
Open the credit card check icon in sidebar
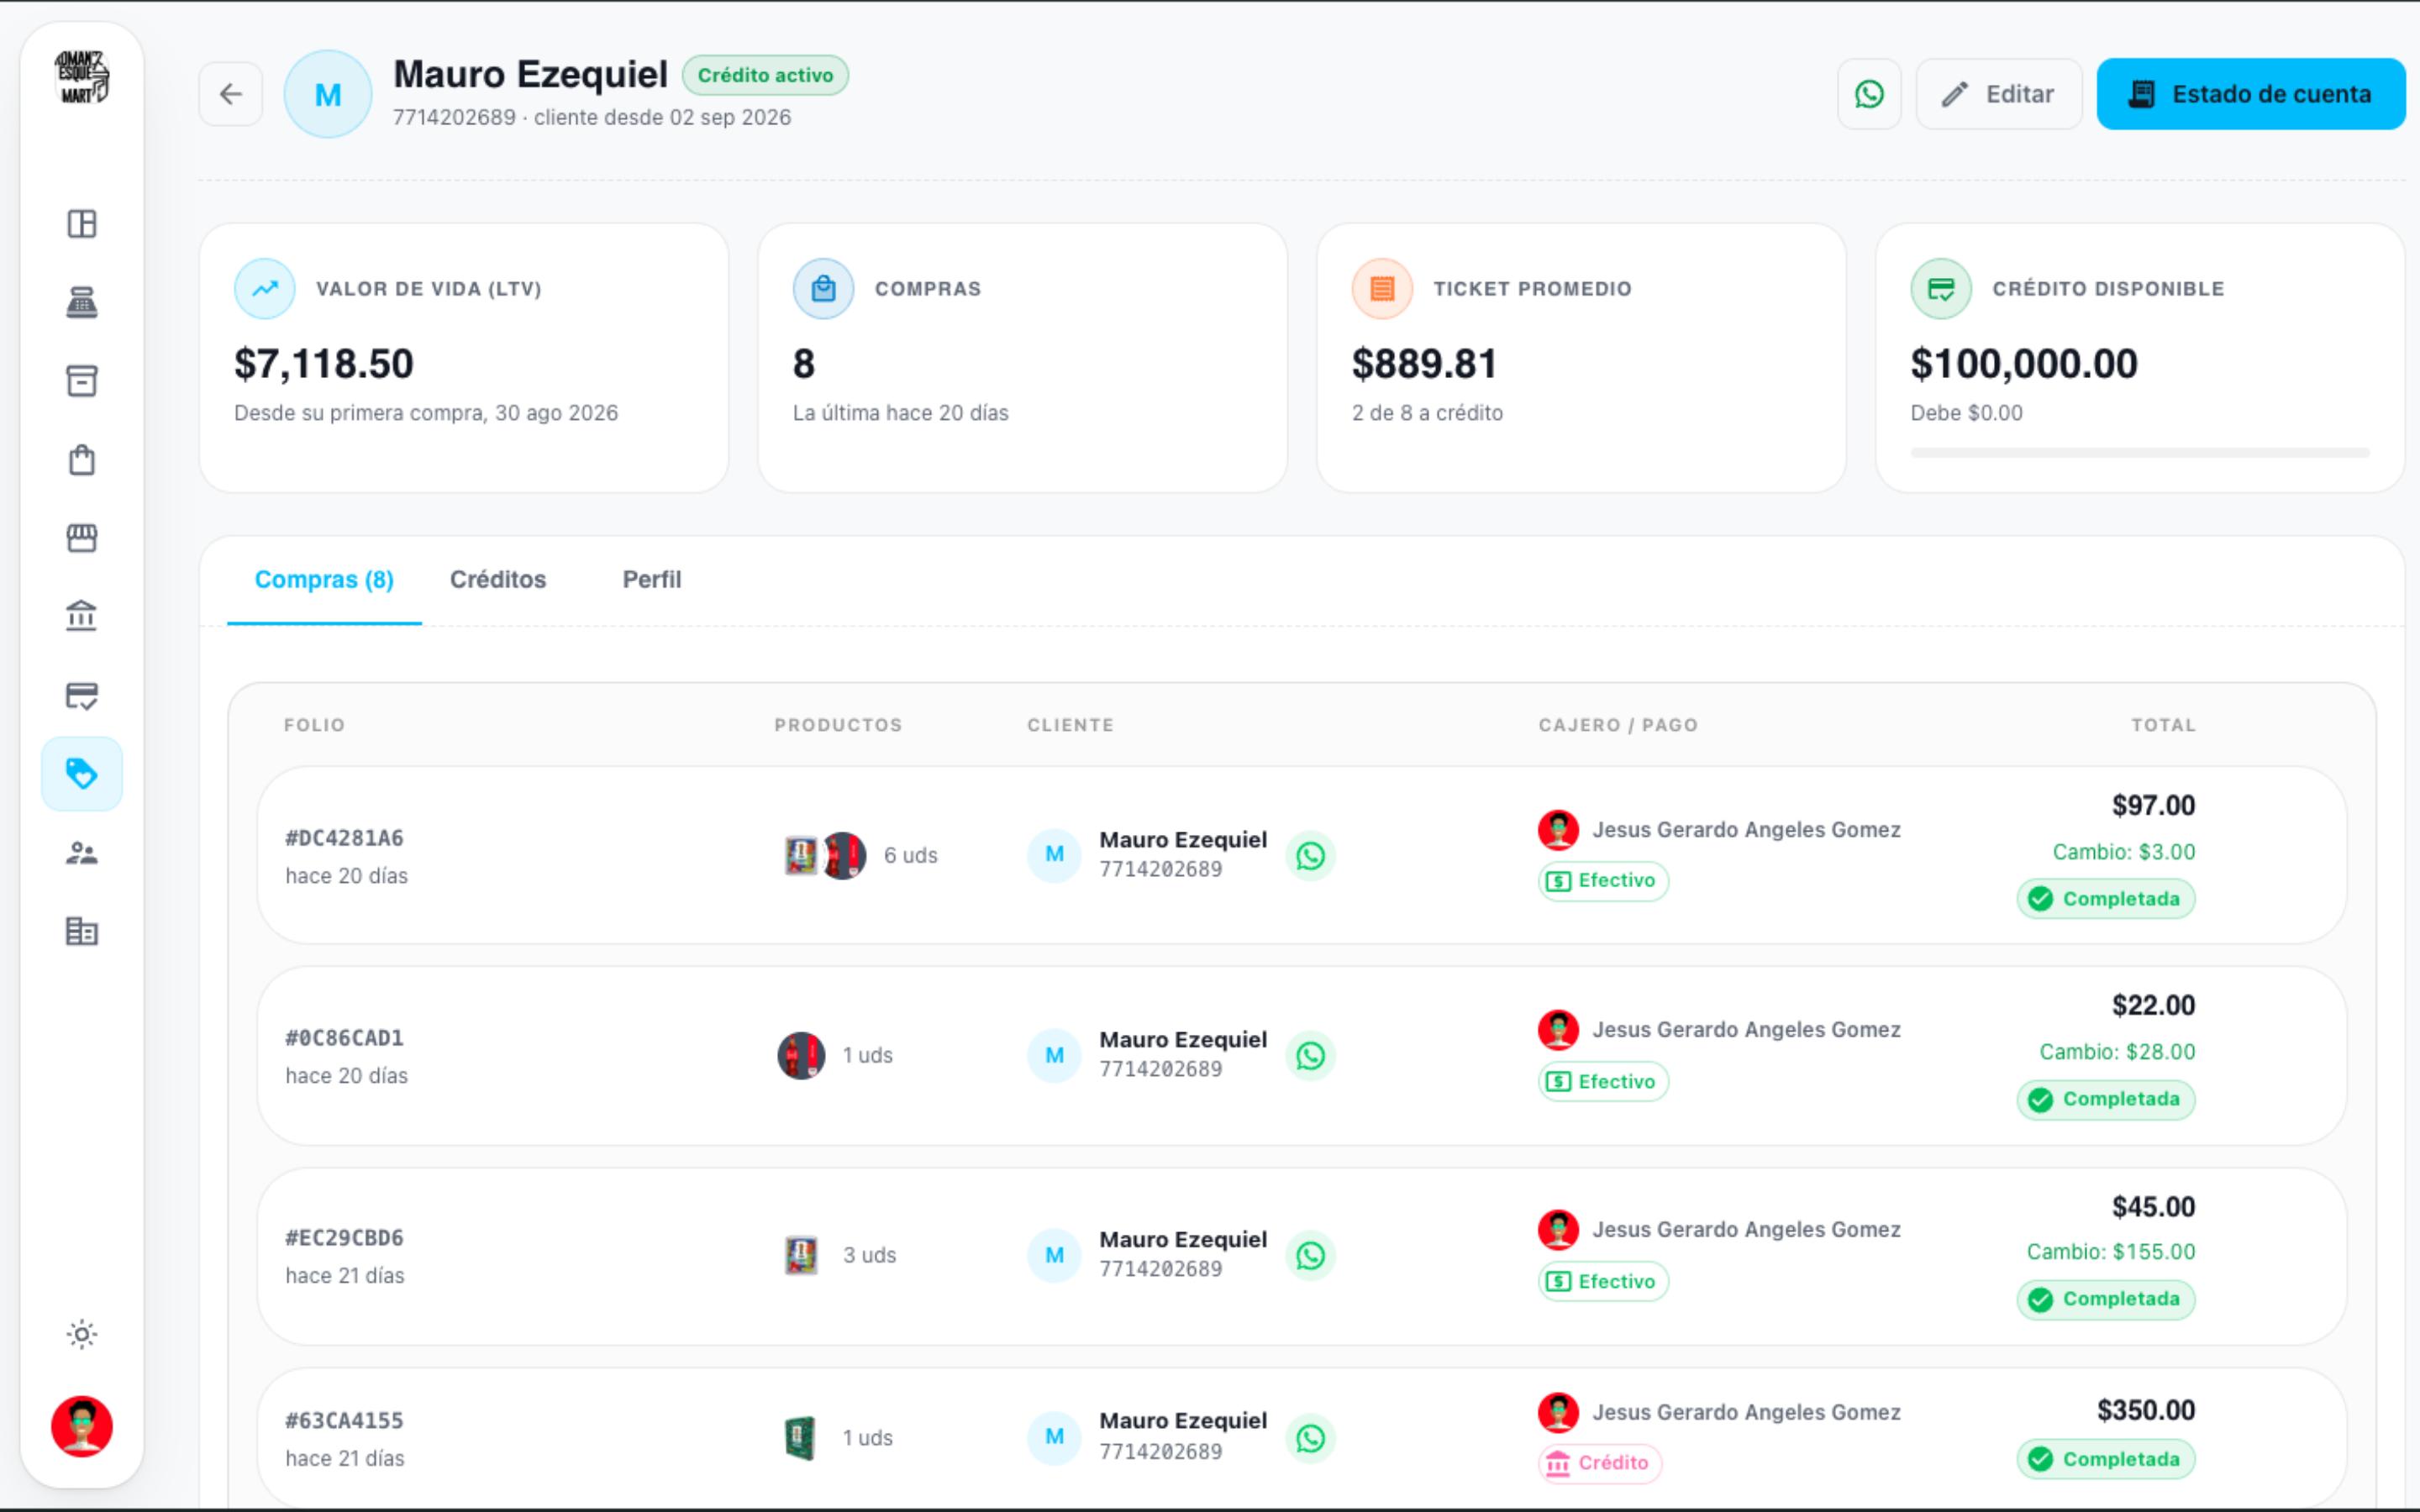coord(82,695)
